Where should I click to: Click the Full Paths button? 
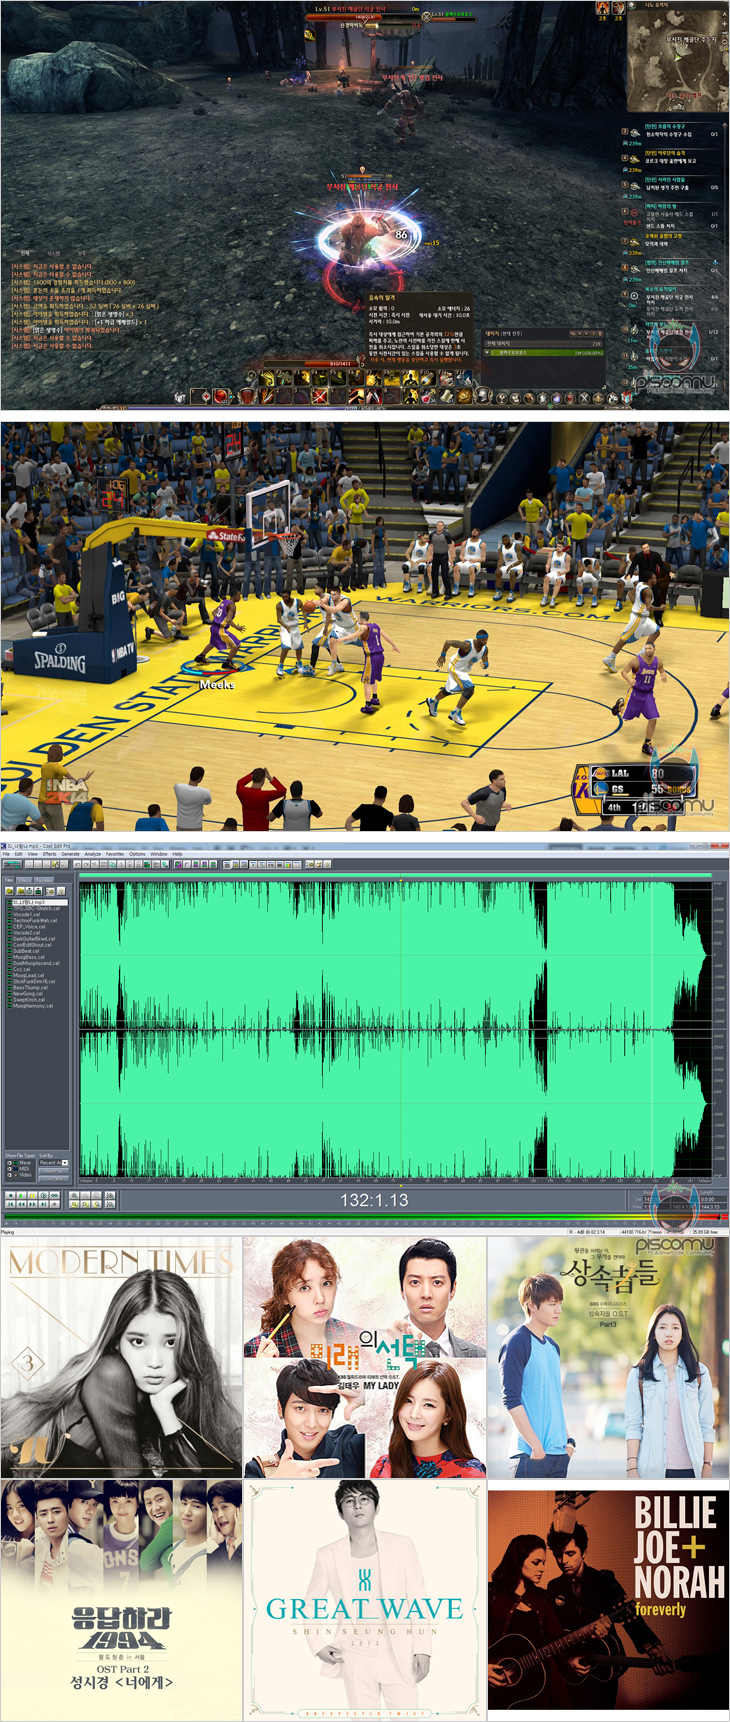54,1179
